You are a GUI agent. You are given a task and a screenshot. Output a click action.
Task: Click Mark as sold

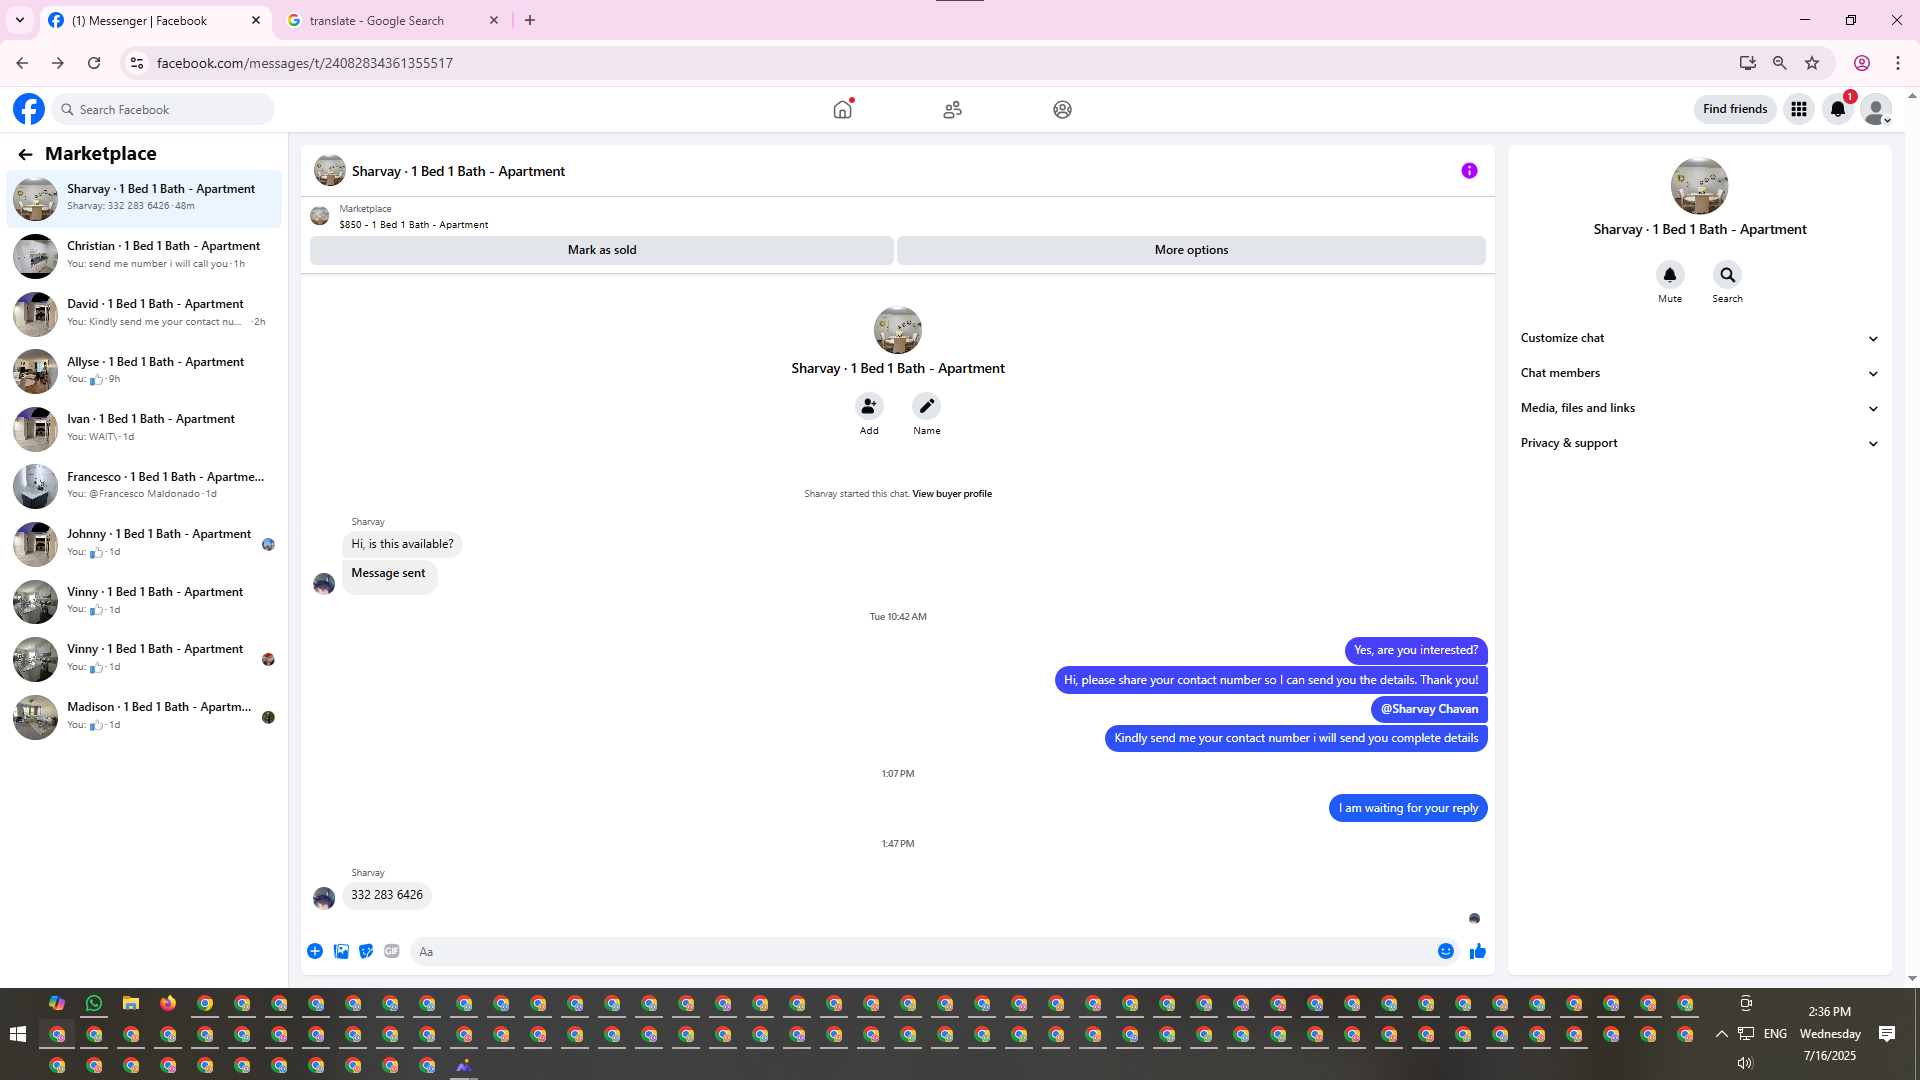(x=602, y=250)
